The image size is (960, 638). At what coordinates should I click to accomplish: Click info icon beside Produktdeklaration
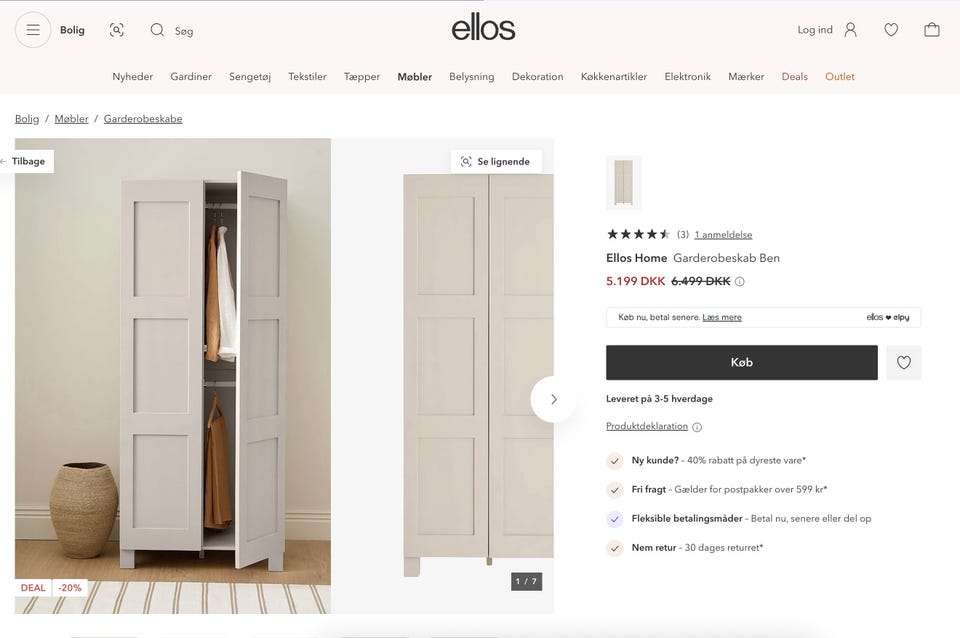point(697,427)
